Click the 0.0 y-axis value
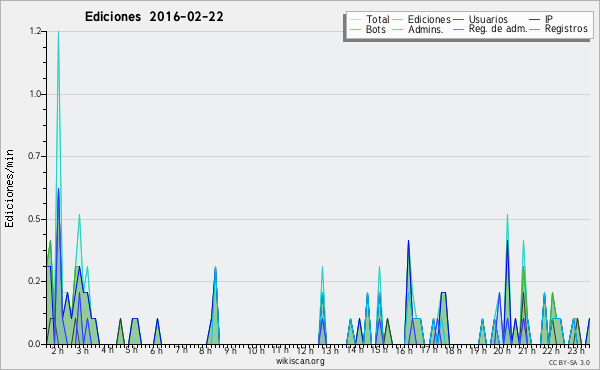 point(35,344)
